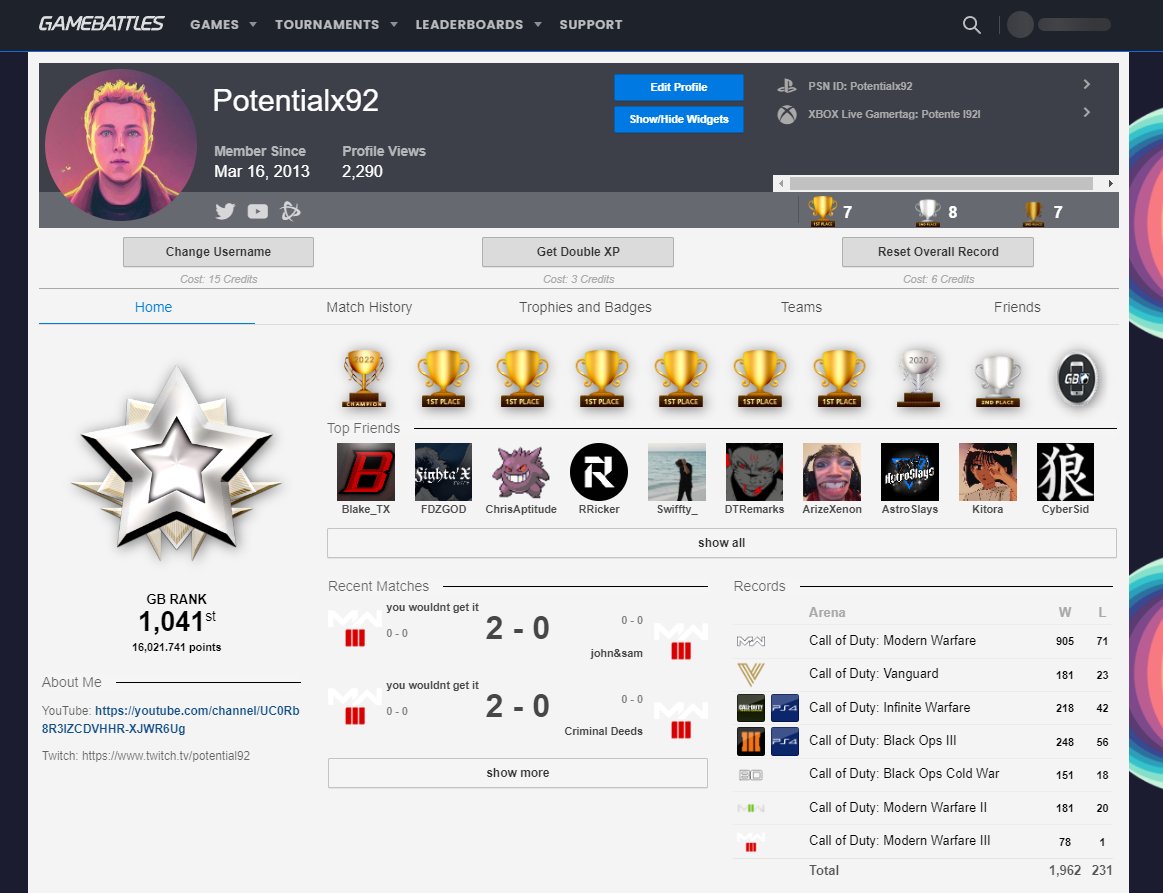The width and height of the screenshot is (1163, 893).
Task: Click the Black Ops Cold War logo
Action: pyautogui.click(x=751, y=775)
